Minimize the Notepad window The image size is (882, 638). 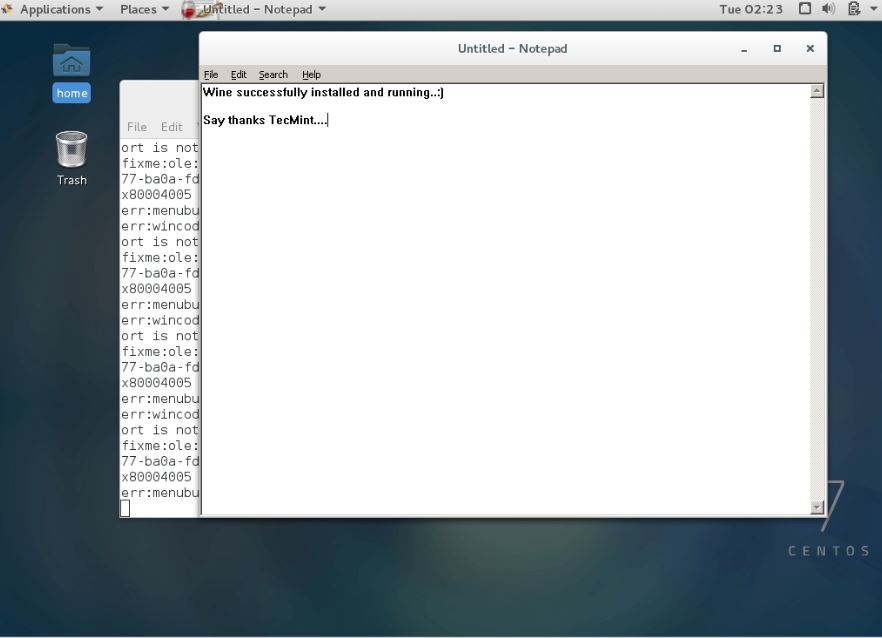(744, 50)
